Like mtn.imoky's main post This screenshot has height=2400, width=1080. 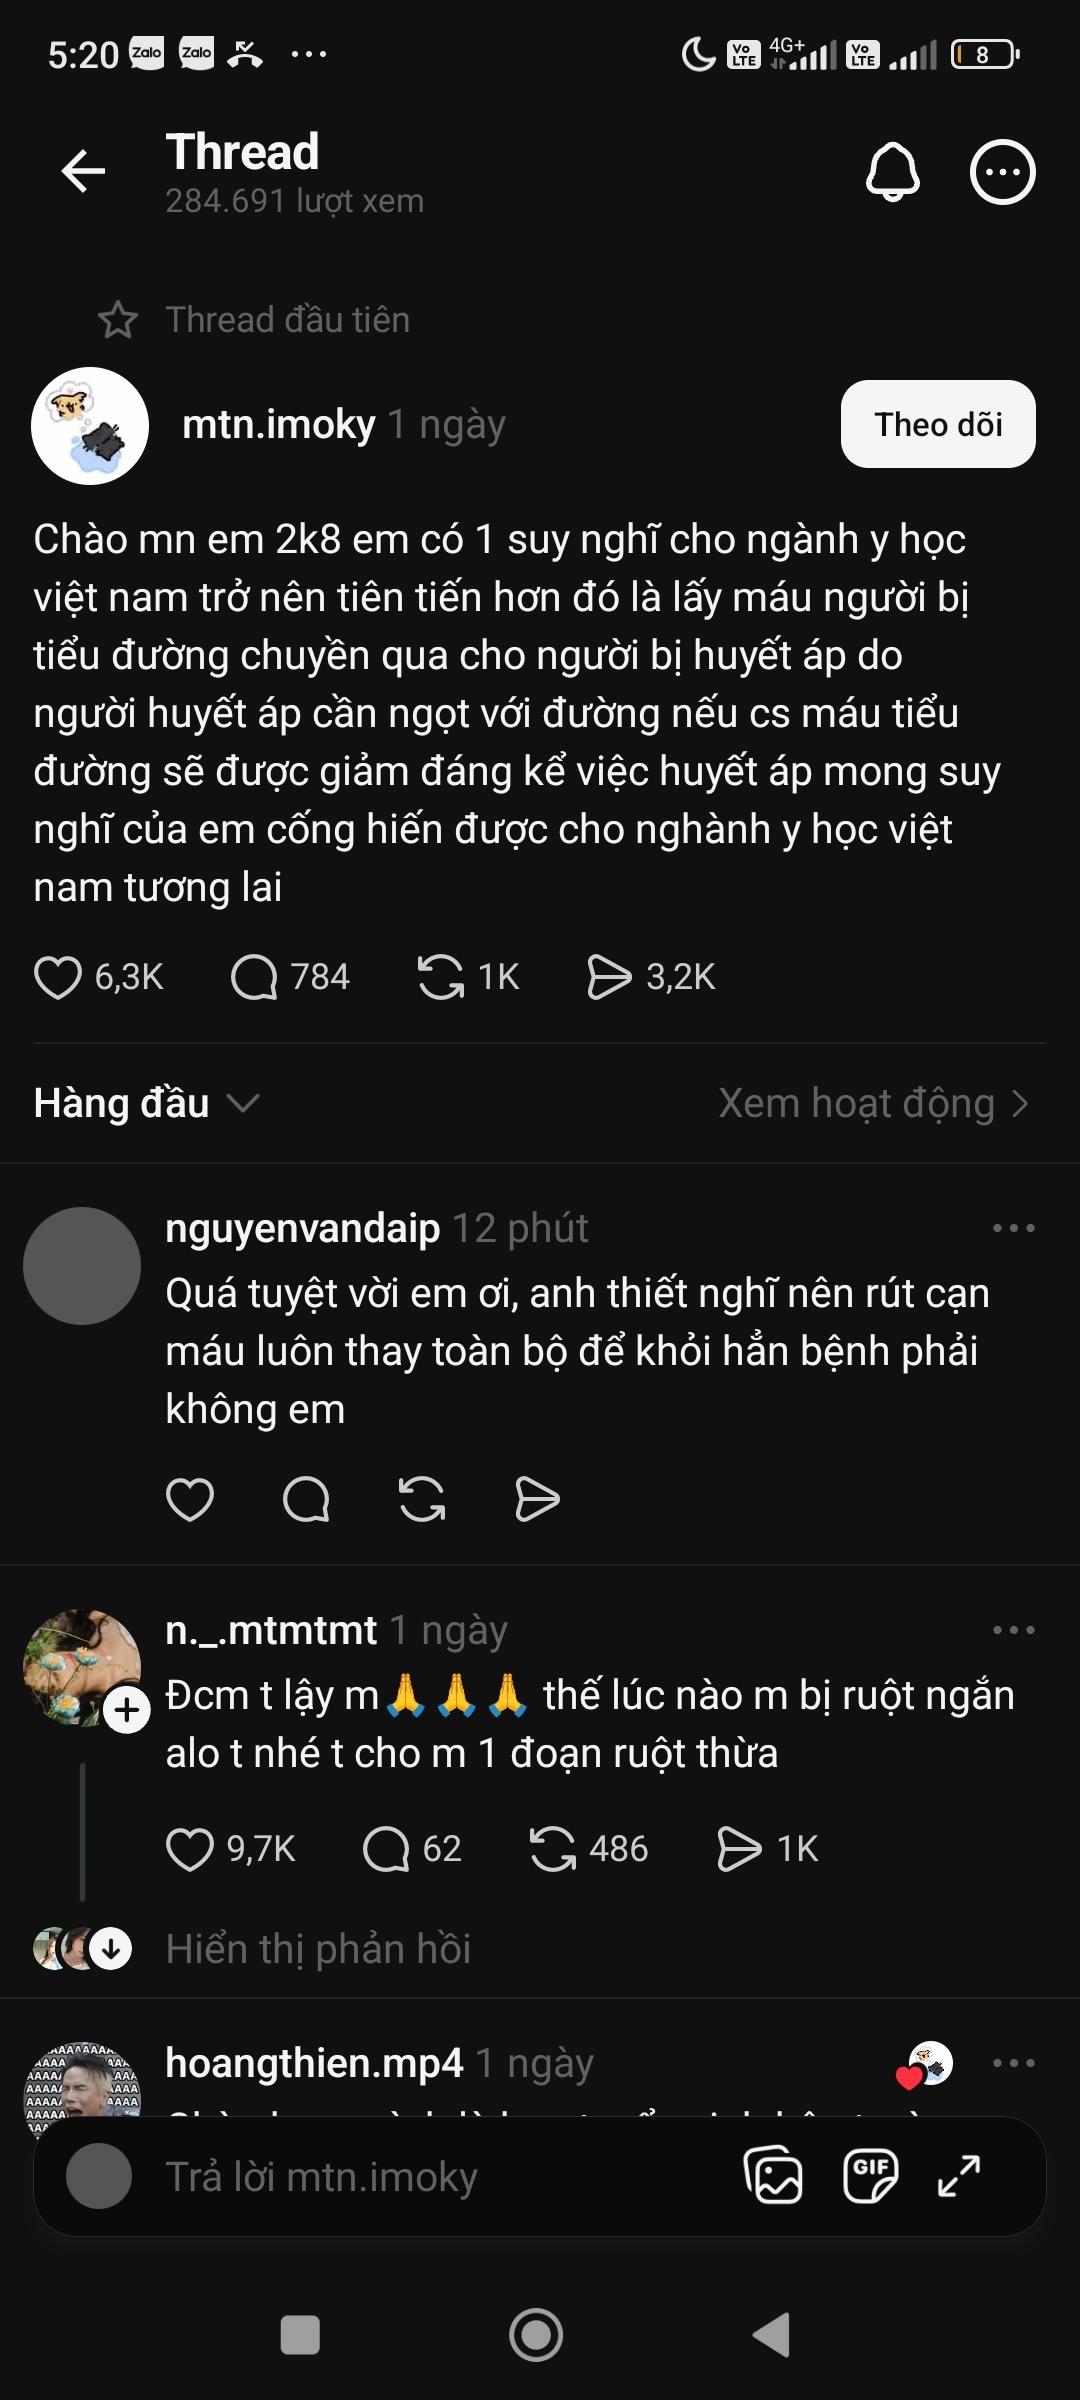coord(58,977)
